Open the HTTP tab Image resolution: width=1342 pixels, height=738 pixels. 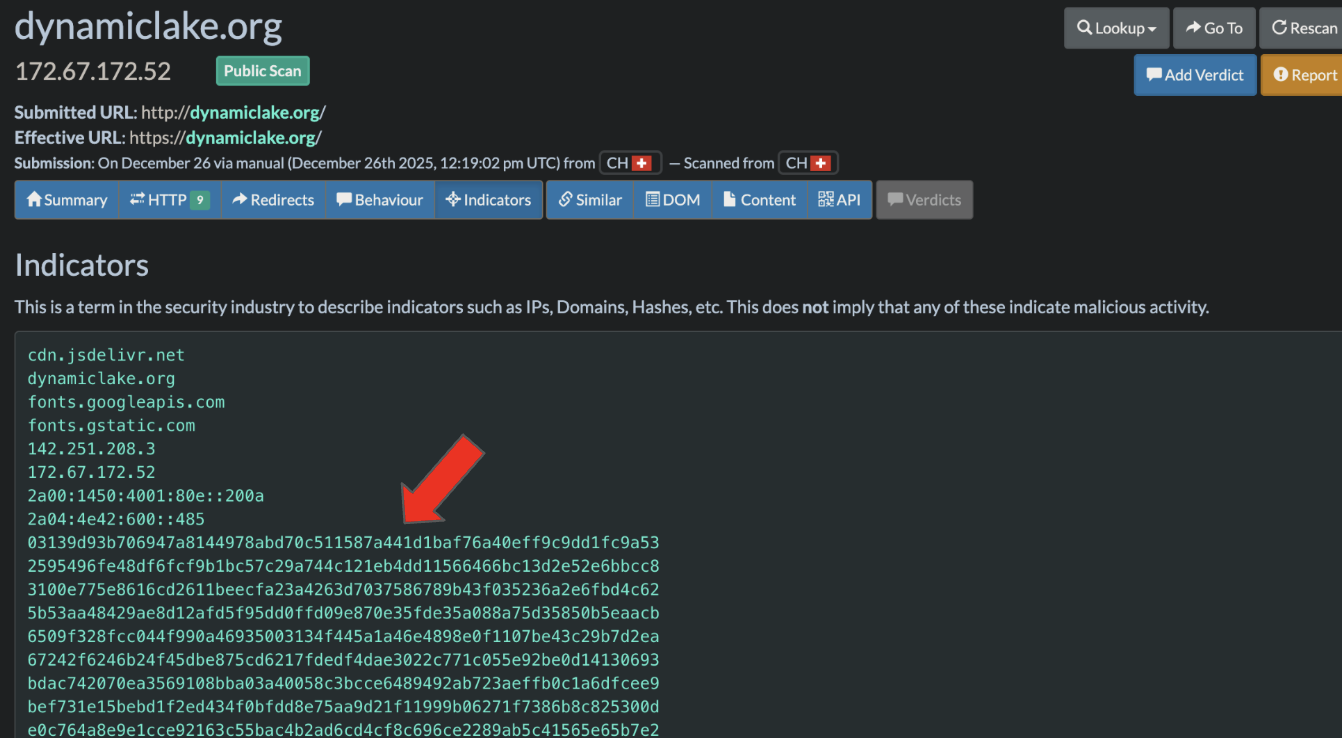pyautogui.click(x=169, y=200)
